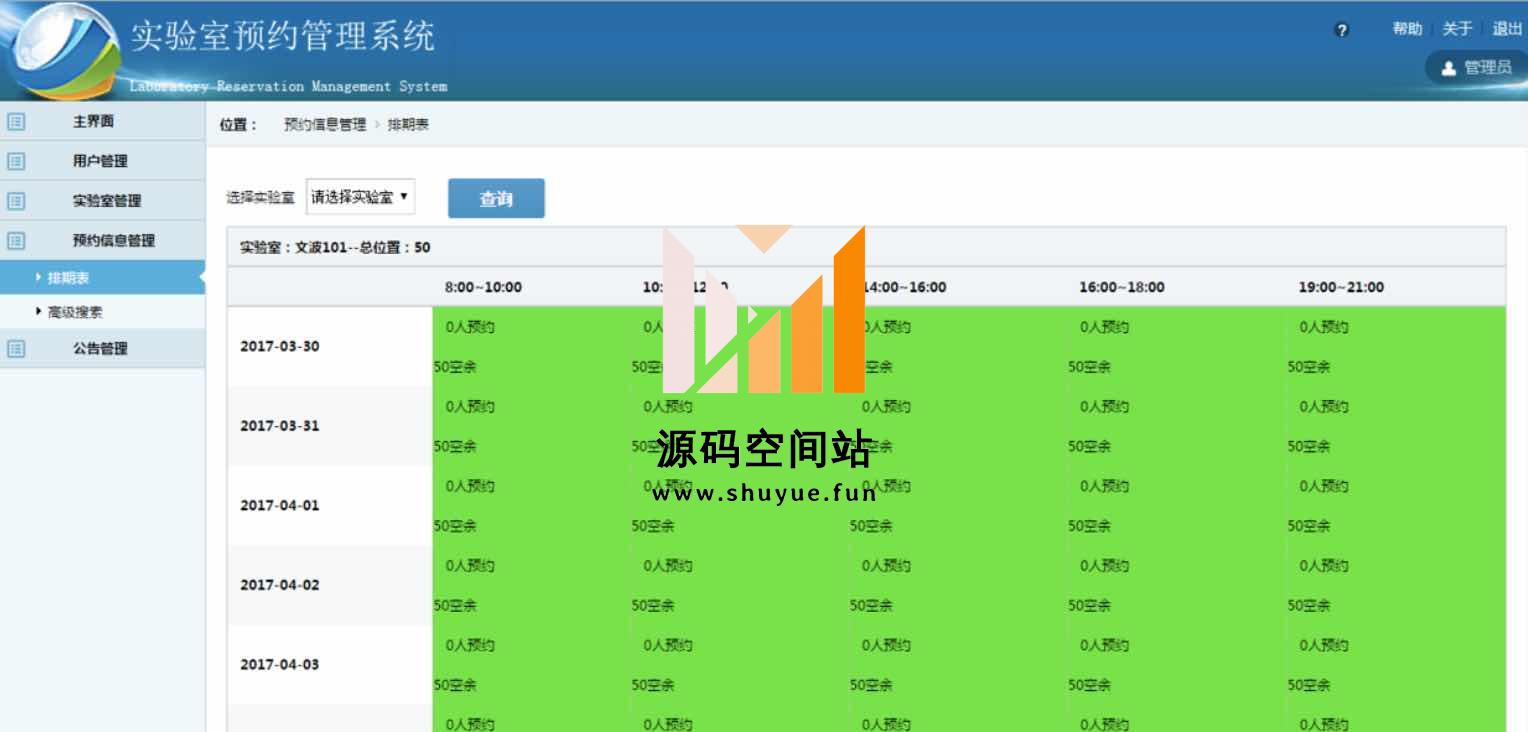Click 0人预约 for 2017-03-30 at 16:00~18:00
This screenshot has height=732, width=1528.
coord(1104,327)
